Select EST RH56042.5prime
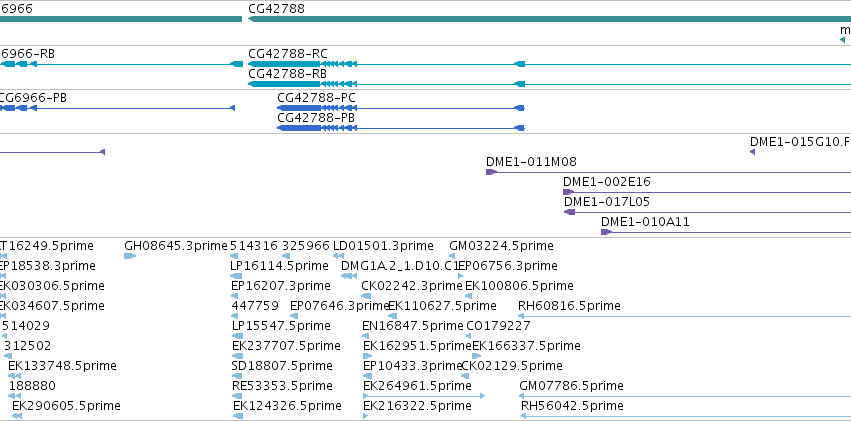 click(x=573, y=406)
